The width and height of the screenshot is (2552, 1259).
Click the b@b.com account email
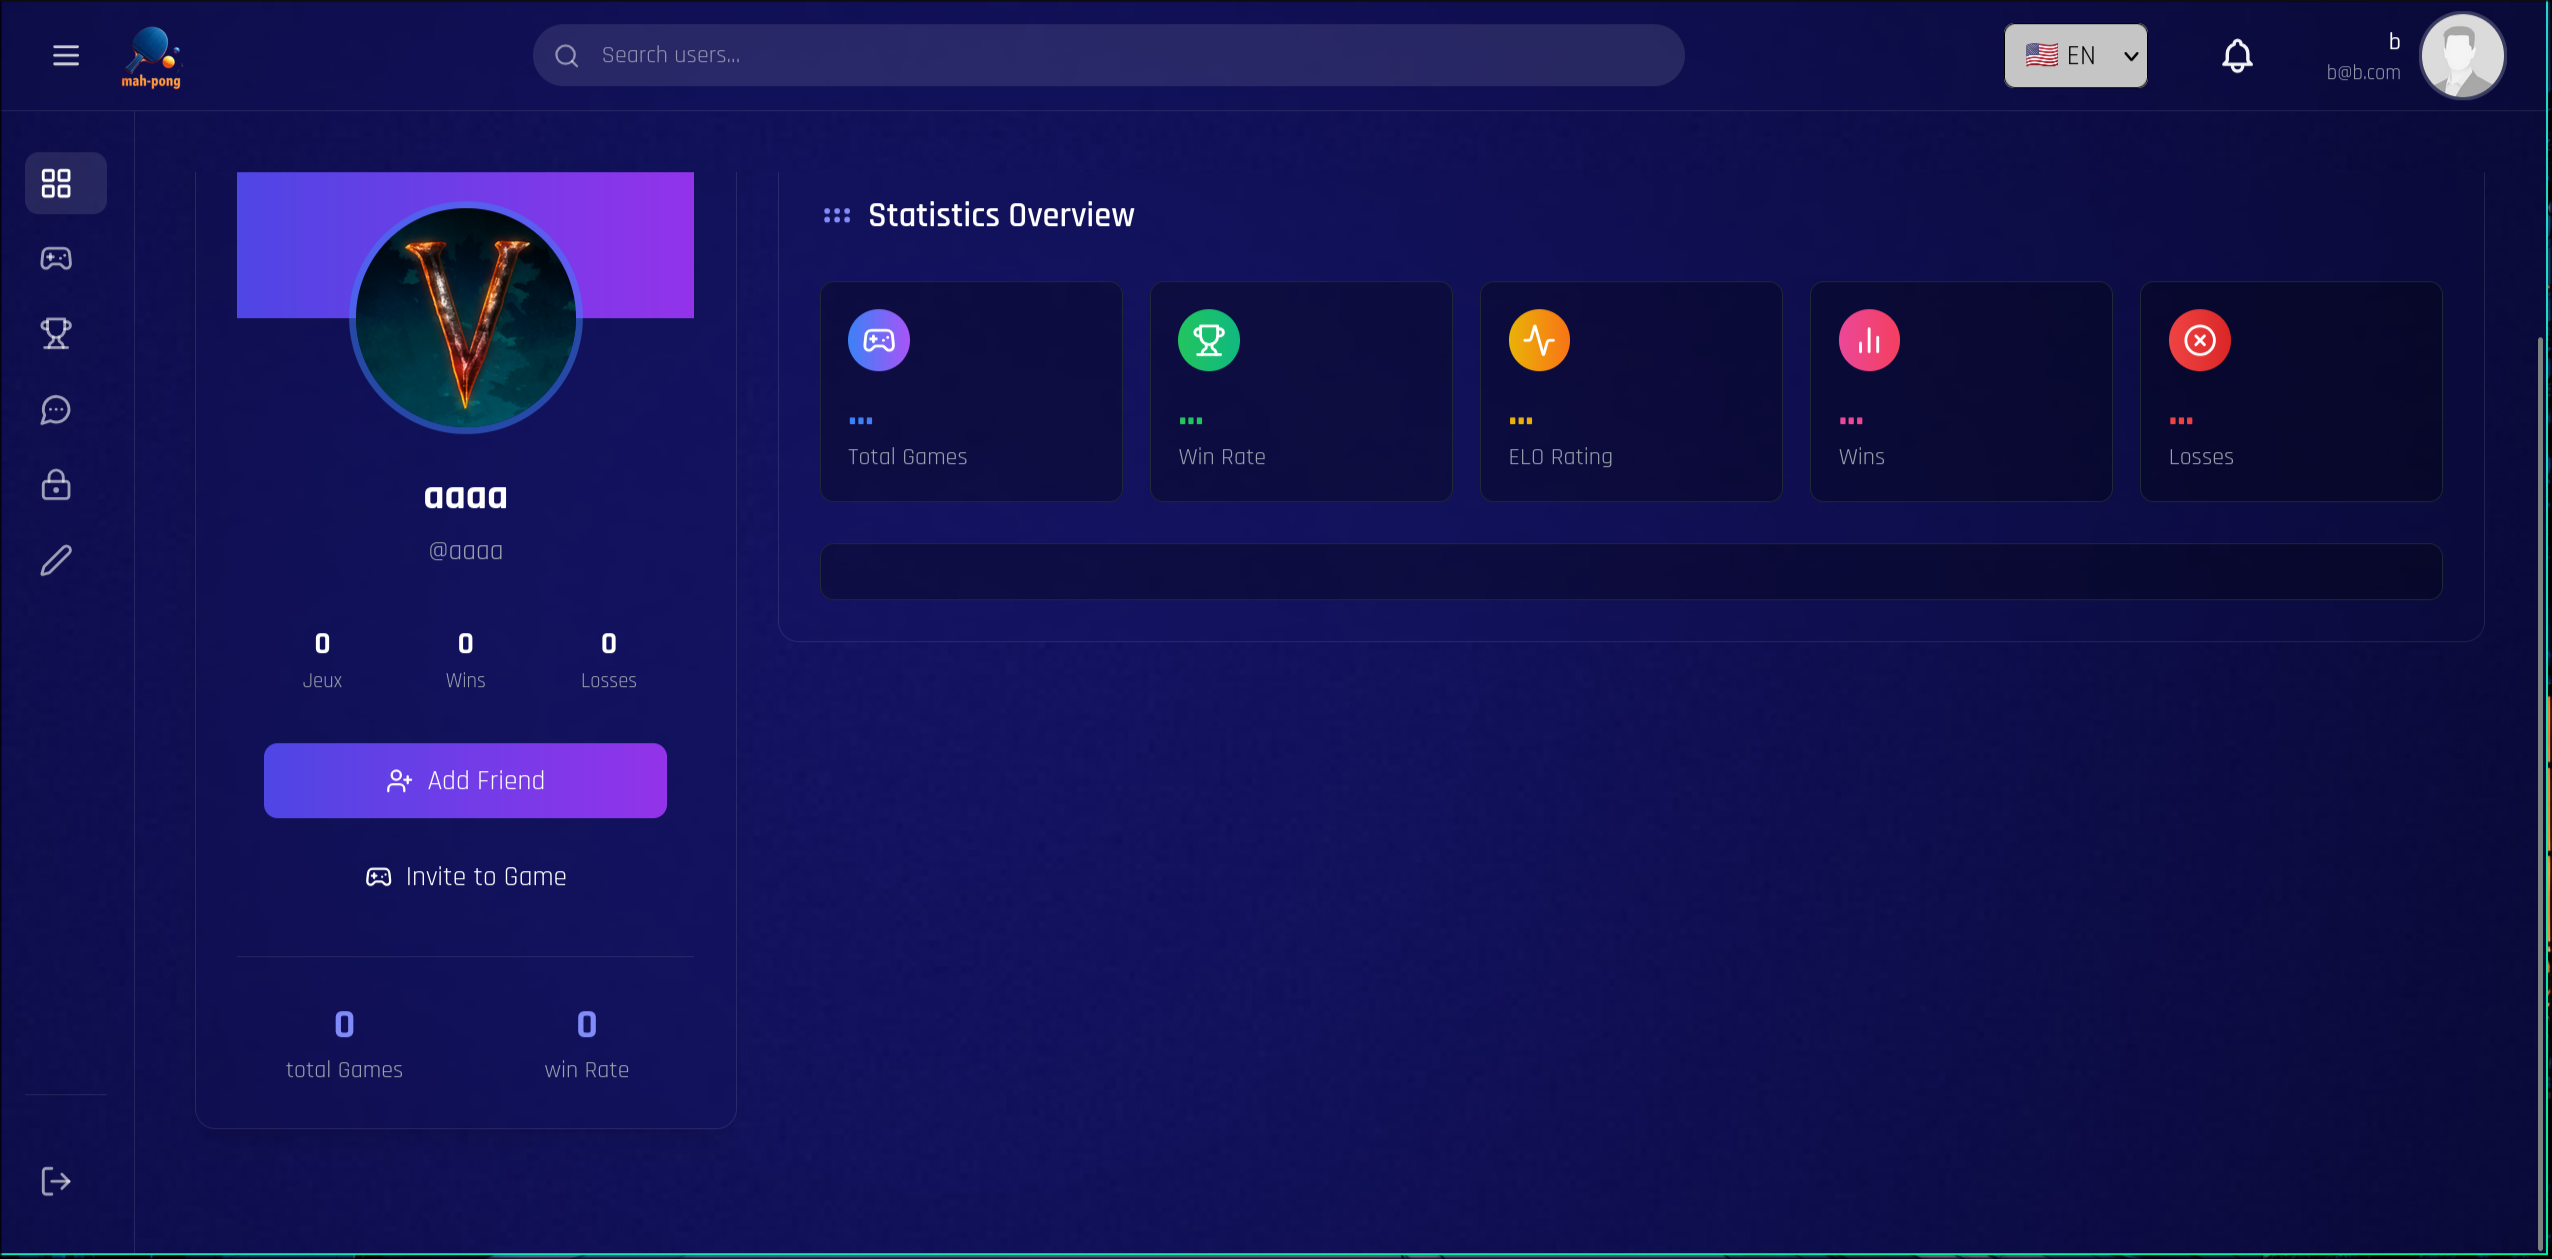(2363, 72)
